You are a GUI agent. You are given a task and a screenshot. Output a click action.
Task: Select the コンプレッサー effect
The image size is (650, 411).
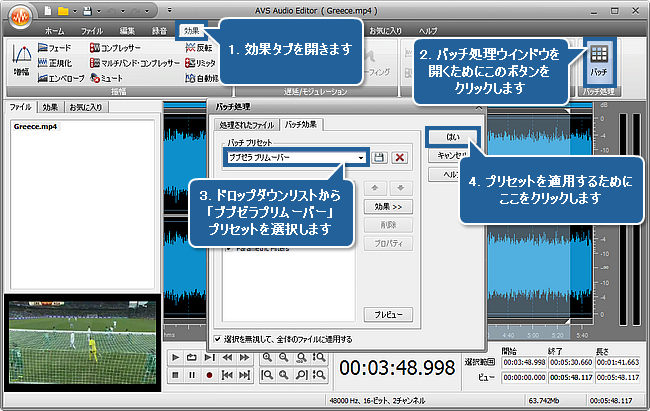[115, 48]
